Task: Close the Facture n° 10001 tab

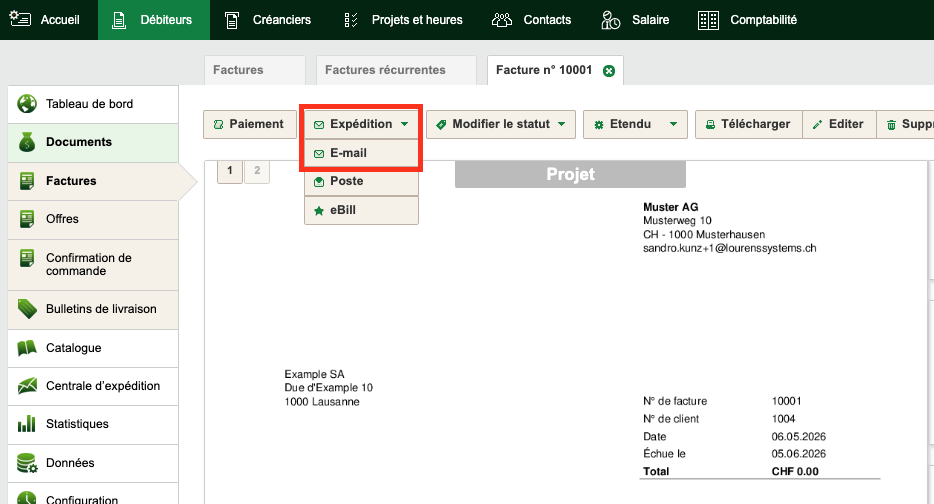Action: pyautogui.click(x=609, y=71)
